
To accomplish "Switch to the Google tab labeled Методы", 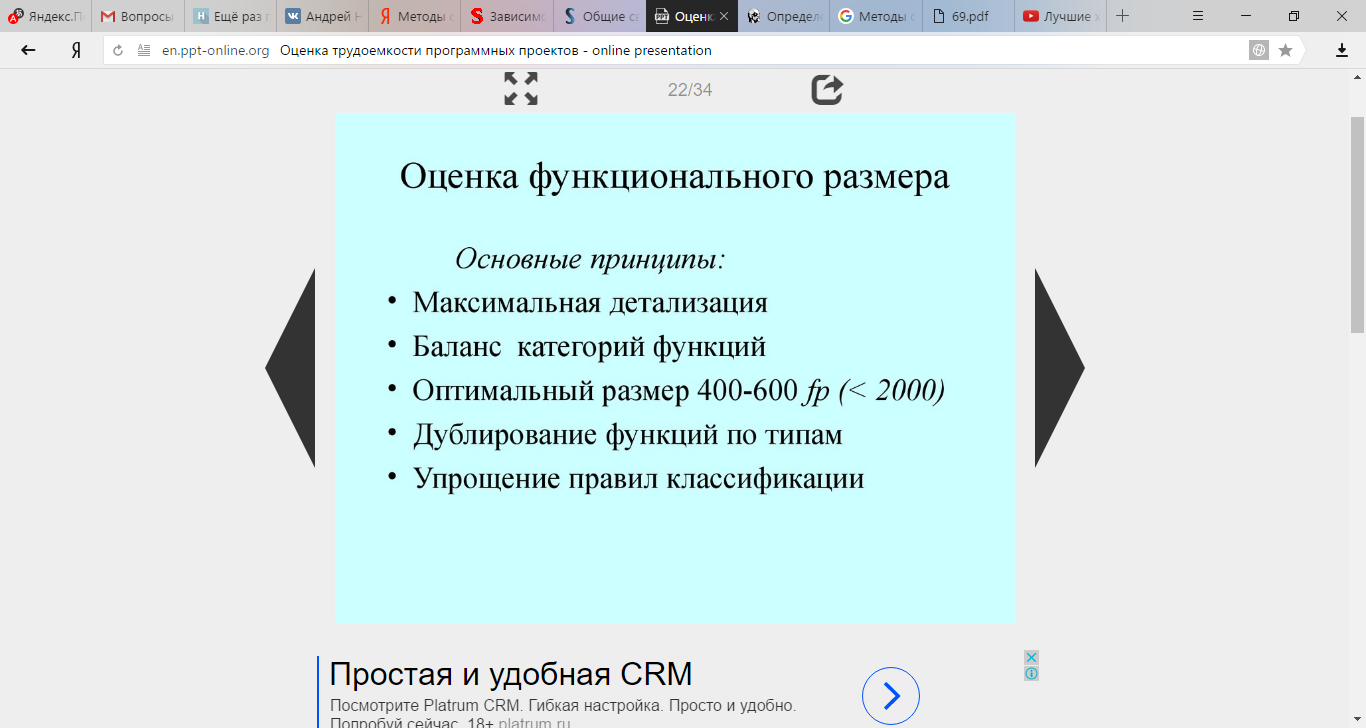I will pos(875,16).
